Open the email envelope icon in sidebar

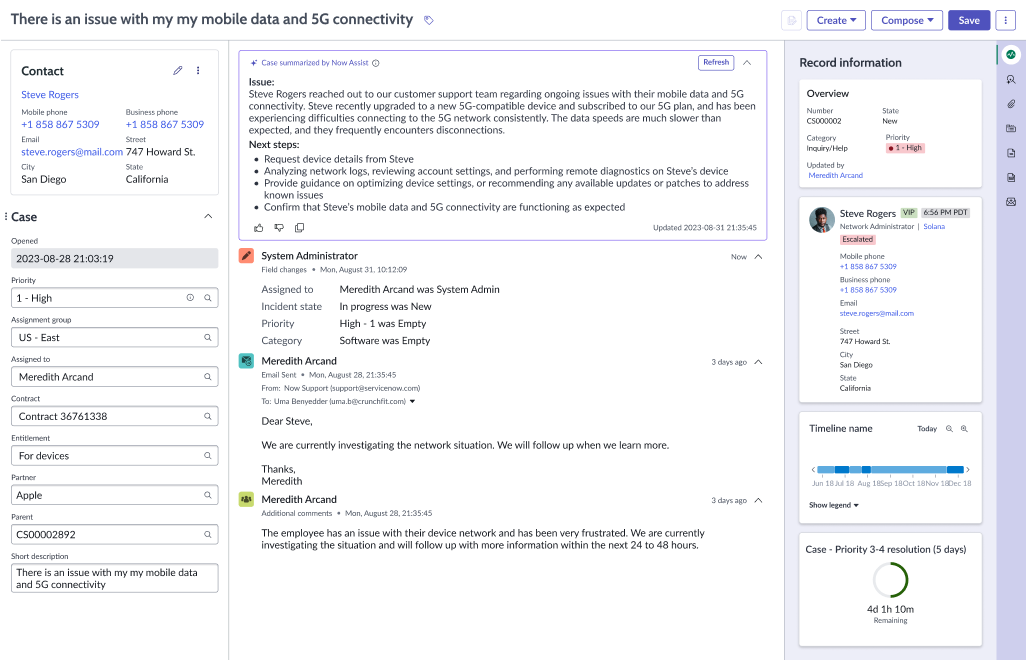[x=1011, y=202]
